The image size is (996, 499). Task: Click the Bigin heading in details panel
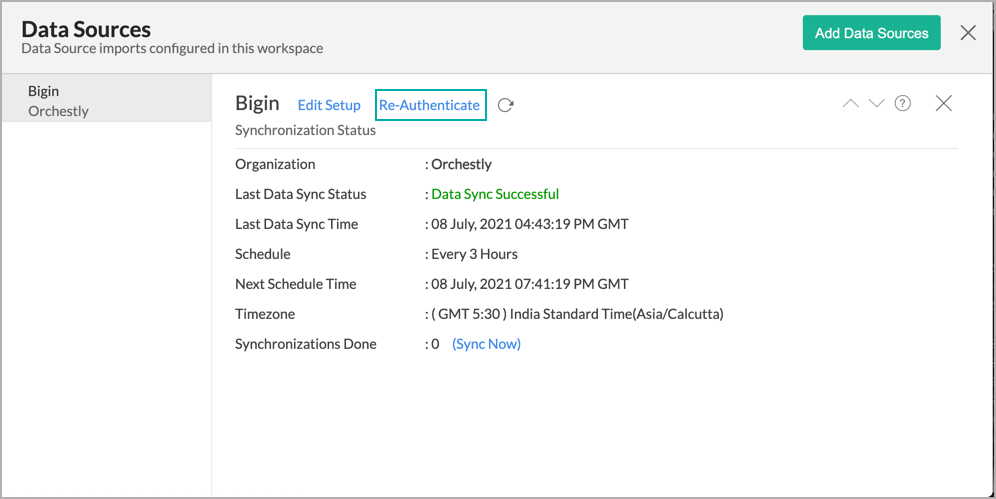click(x=257, y=103)
